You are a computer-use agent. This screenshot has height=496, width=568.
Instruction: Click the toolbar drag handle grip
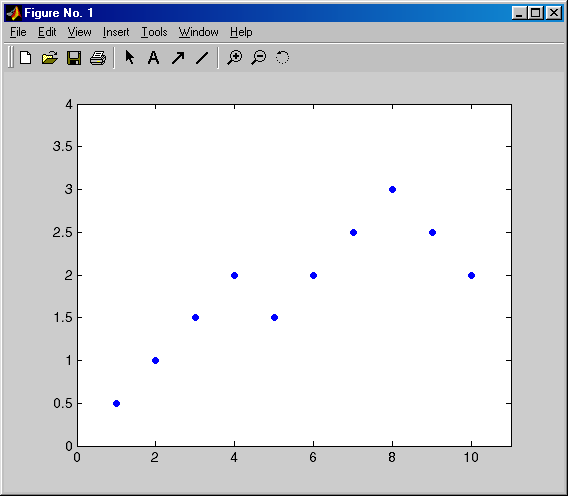(11, 57)
